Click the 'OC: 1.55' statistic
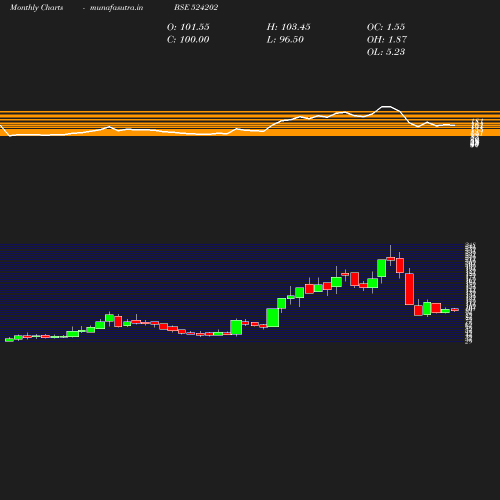500x500 pixels. point(386,27)
